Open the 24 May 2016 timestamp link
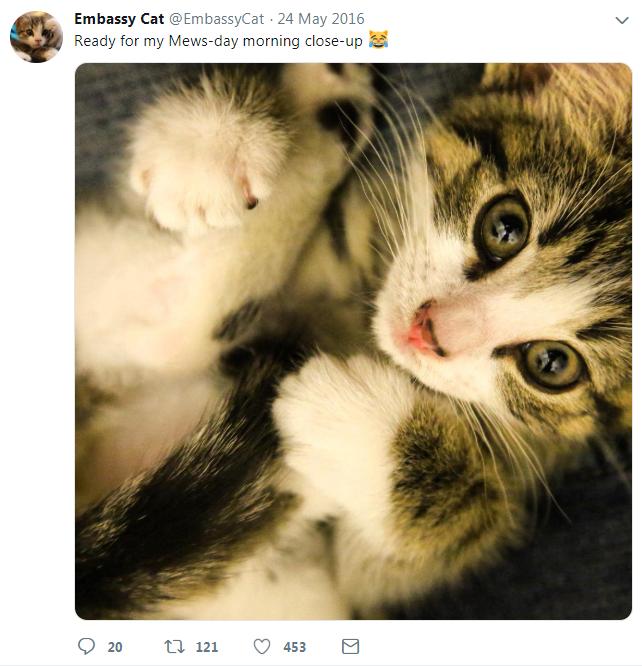The image size is (642, 666). [321, 19]
